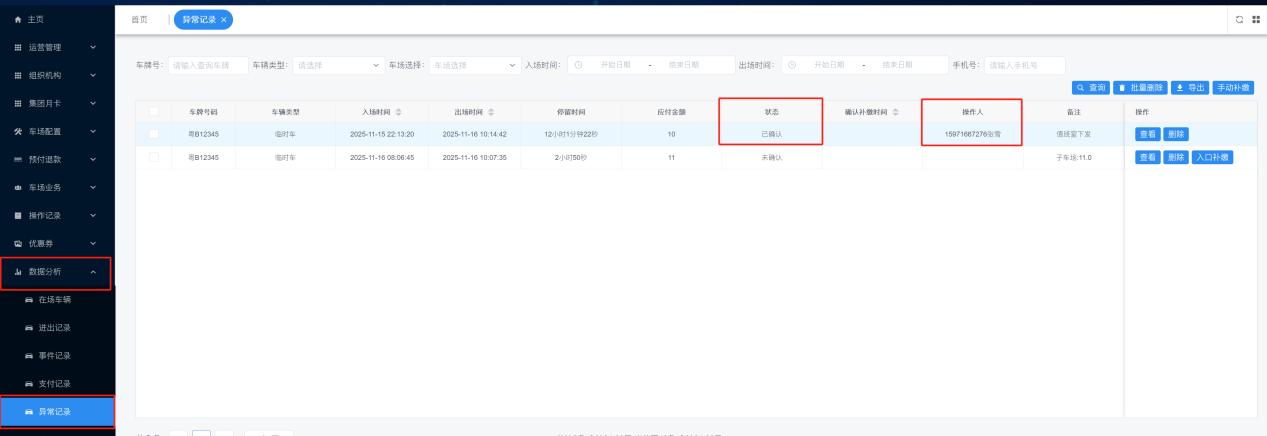This screenshot has width=1267, height=436.
Task: Check the row with entry 2025-11-15 22:13:20
Action: coord(153,134)
